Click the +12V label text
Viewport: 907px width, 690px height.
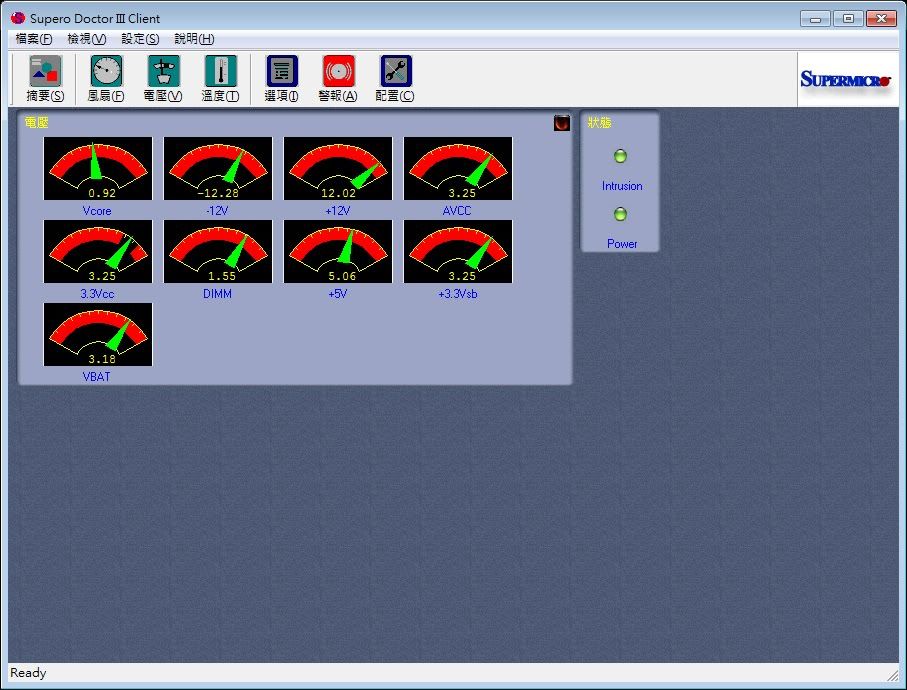pyautogui.click(x=338, y=211)
